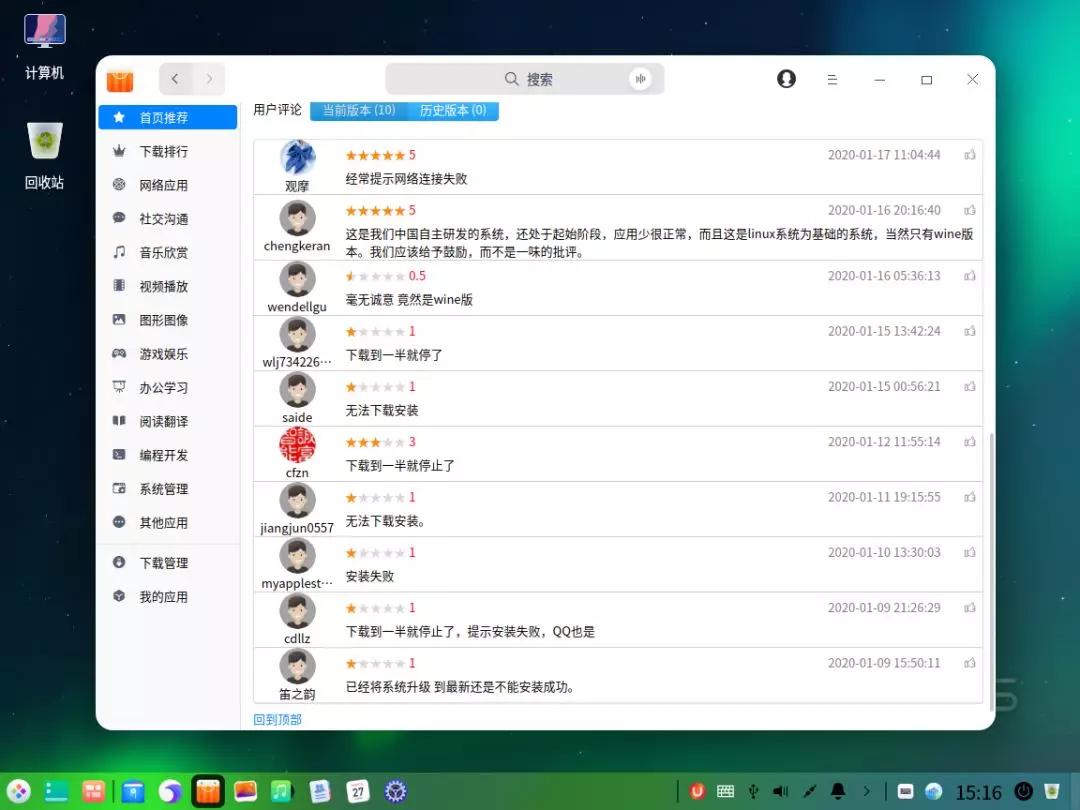Launch the Calendar app from the taskbar
Viewport: 1080px width, 810px height.
[357, 790]
